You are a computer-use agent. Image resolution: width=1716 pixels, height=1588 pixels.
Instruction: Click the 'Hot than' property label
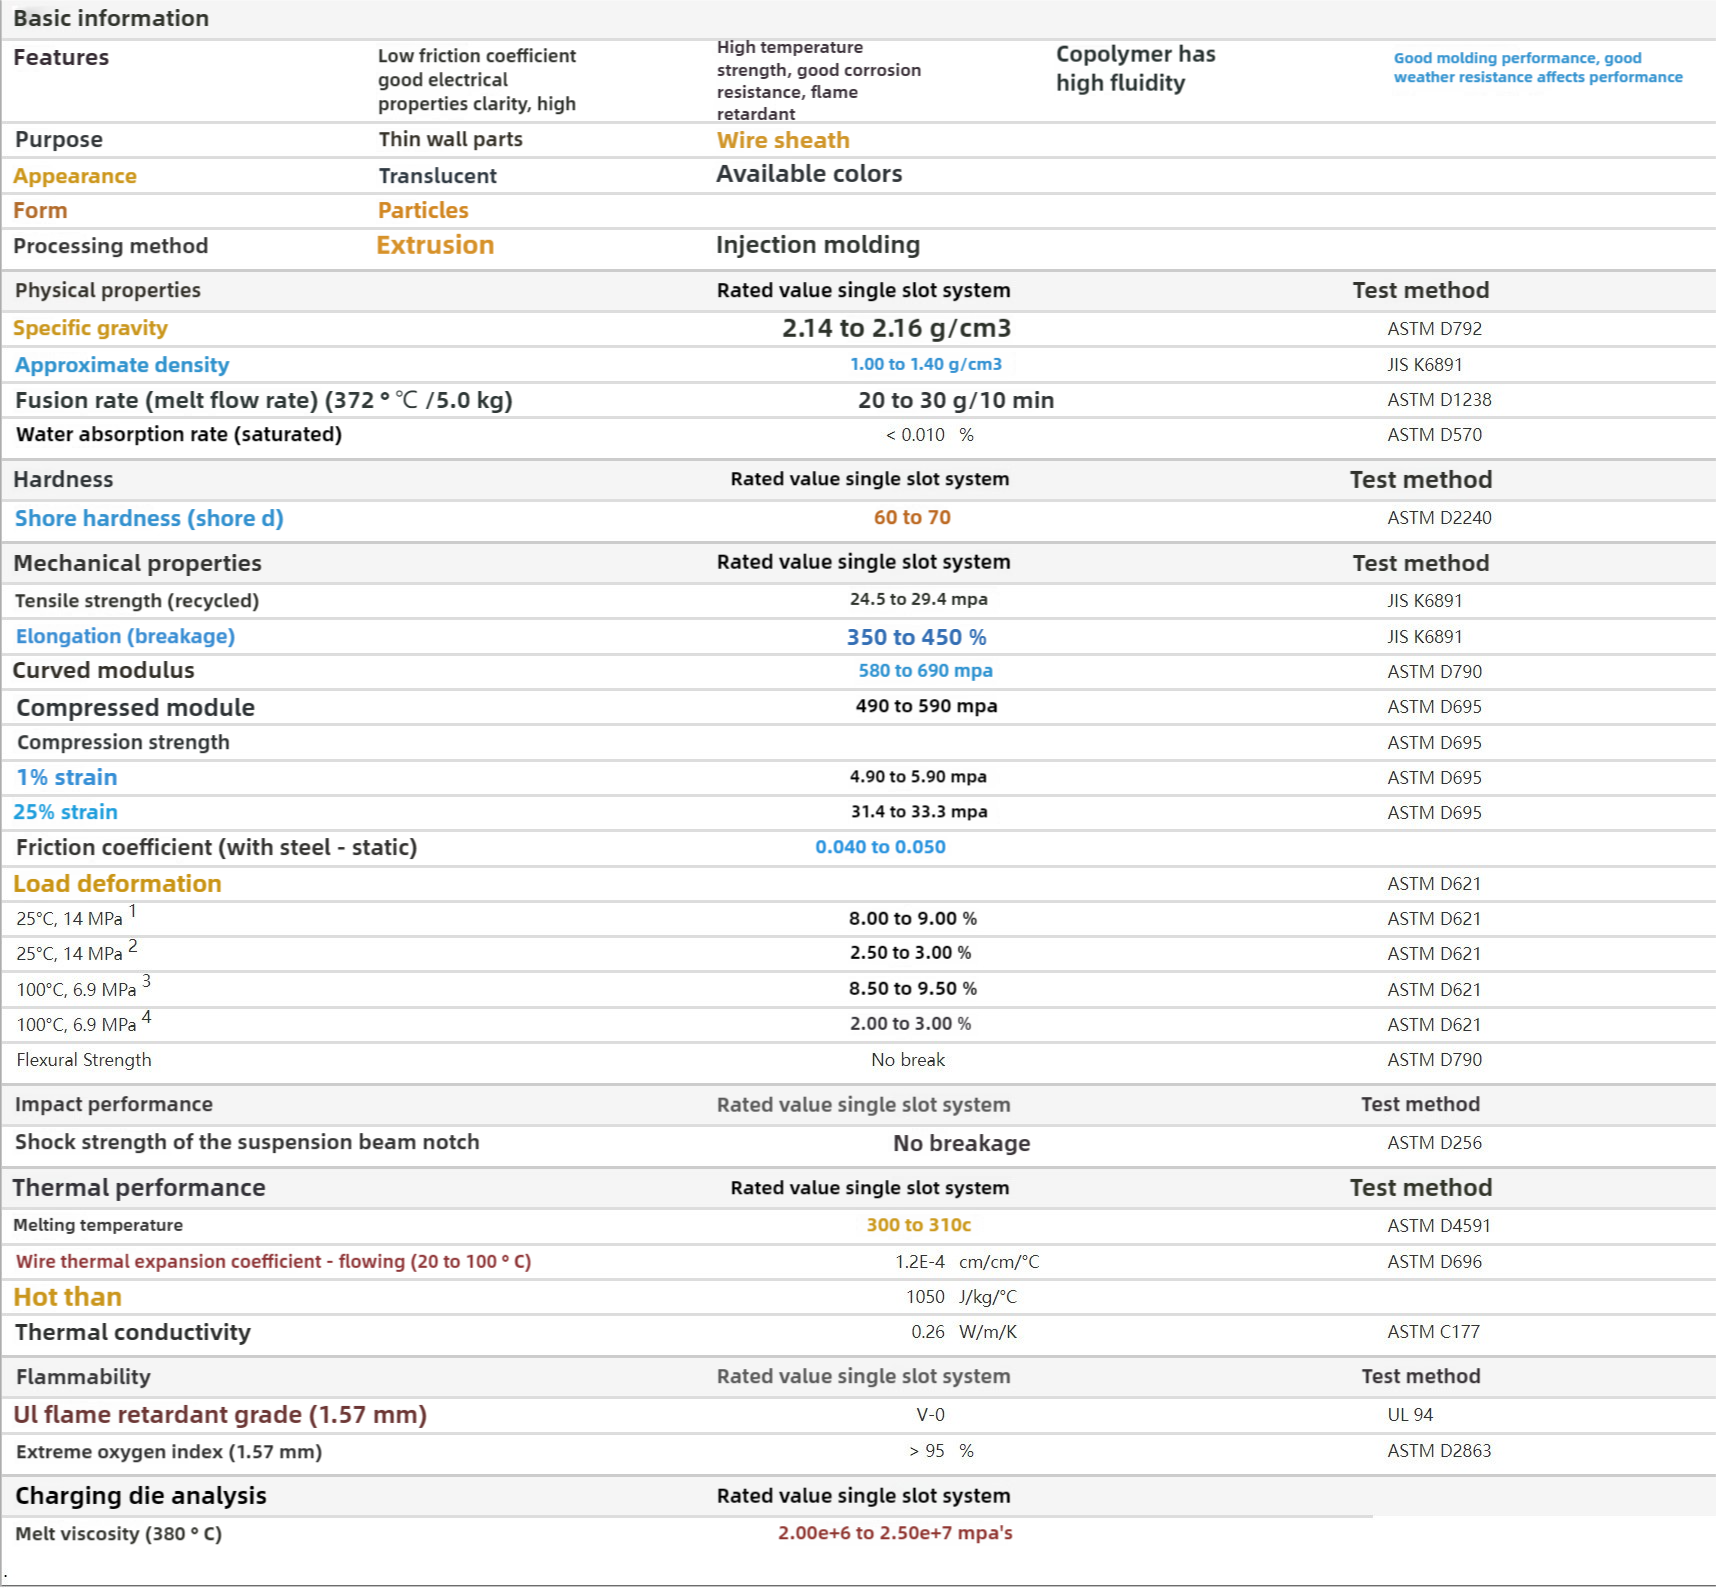(x=67, y=1297)
